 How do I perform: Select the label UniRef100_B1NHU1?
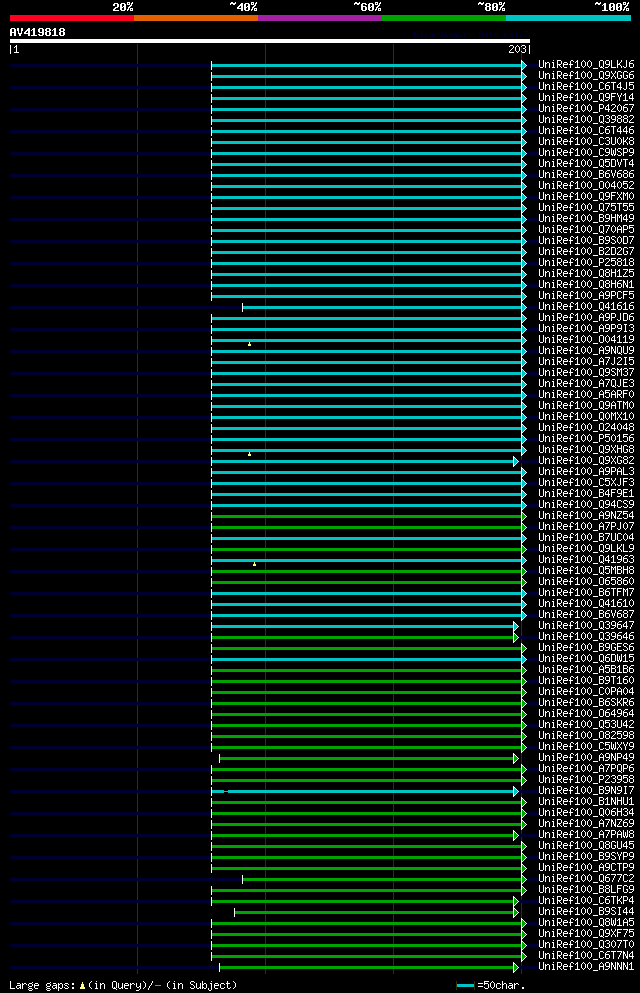coord(586,802)
